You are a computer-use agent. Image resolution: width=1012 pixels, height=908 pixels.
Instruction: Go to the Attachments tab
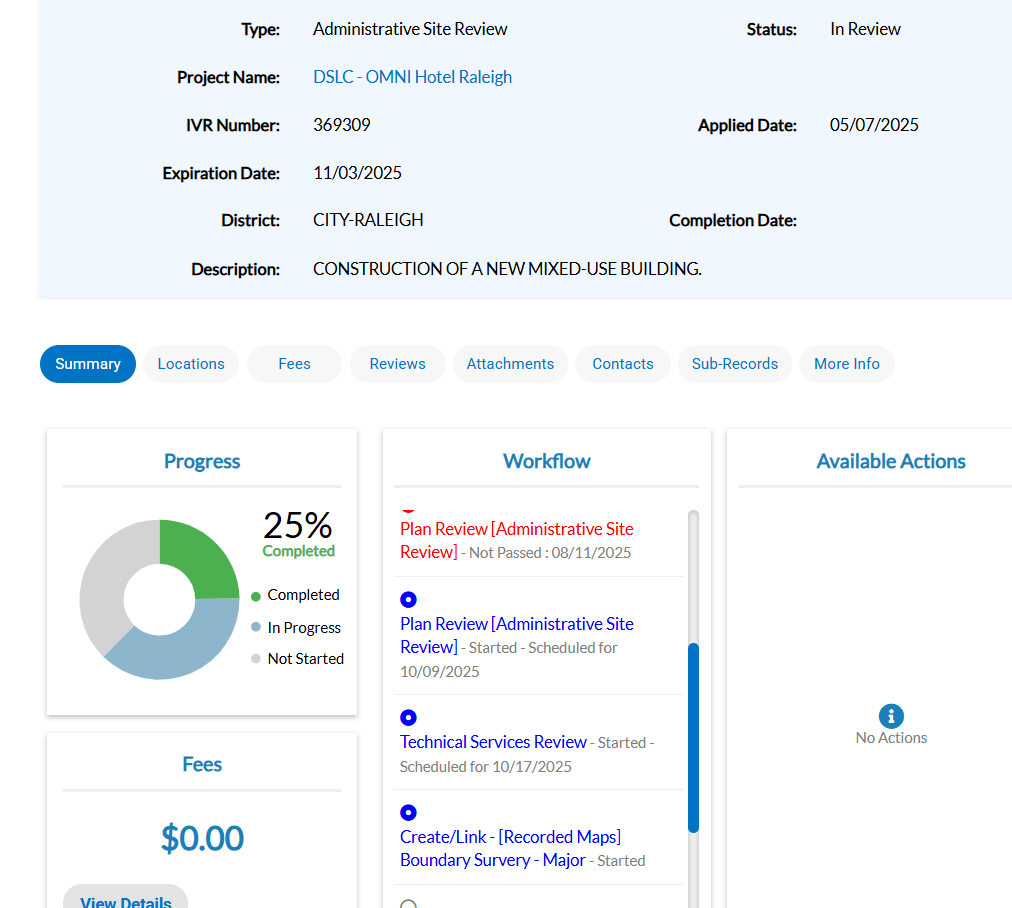[510, 364]
